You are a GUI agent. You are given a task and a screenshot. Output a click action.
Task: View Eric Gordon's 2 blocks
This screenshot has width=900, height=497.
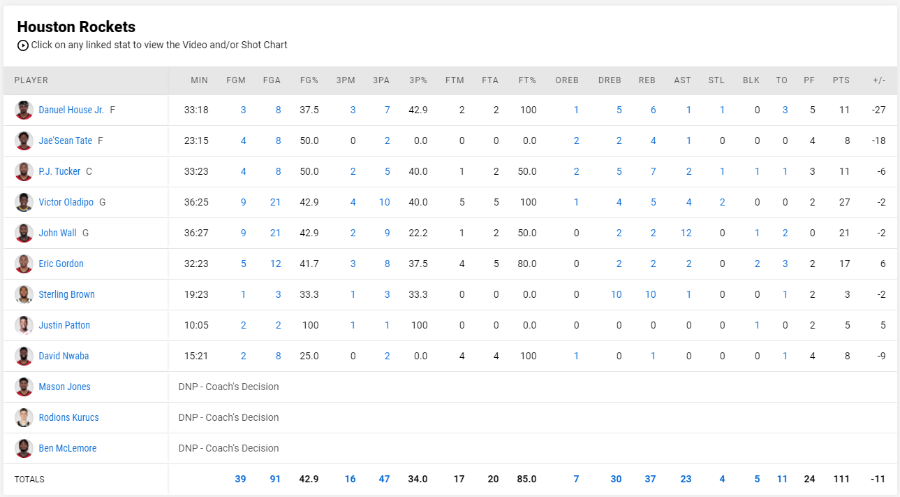tap(757, 264)
